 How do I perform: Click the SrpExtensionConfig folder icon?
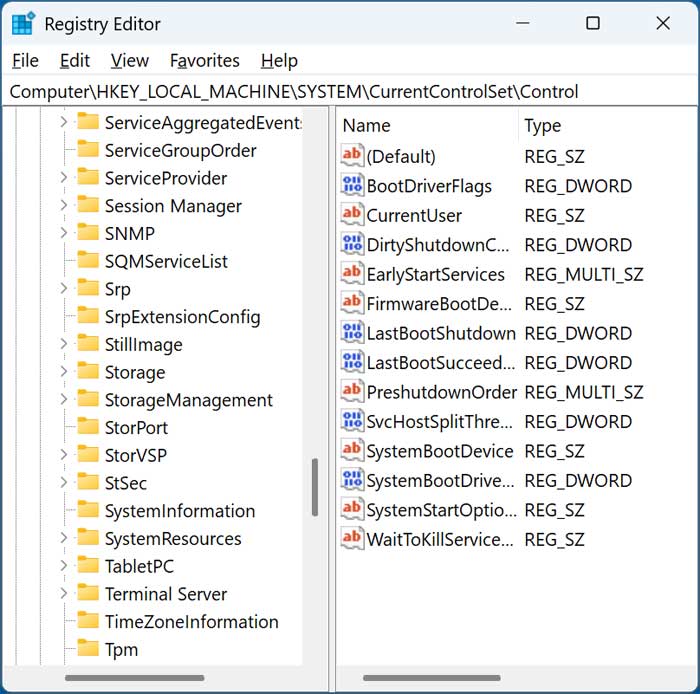pos(88,315)
